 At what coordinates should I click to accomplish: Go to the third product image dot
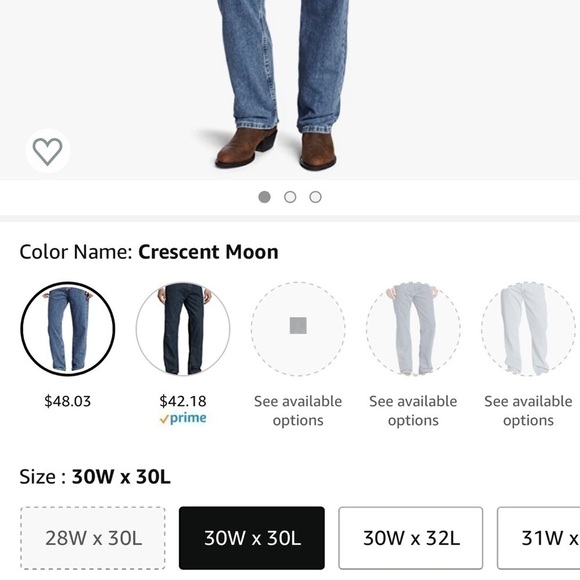pyautogui.click(x=316, y=197)
